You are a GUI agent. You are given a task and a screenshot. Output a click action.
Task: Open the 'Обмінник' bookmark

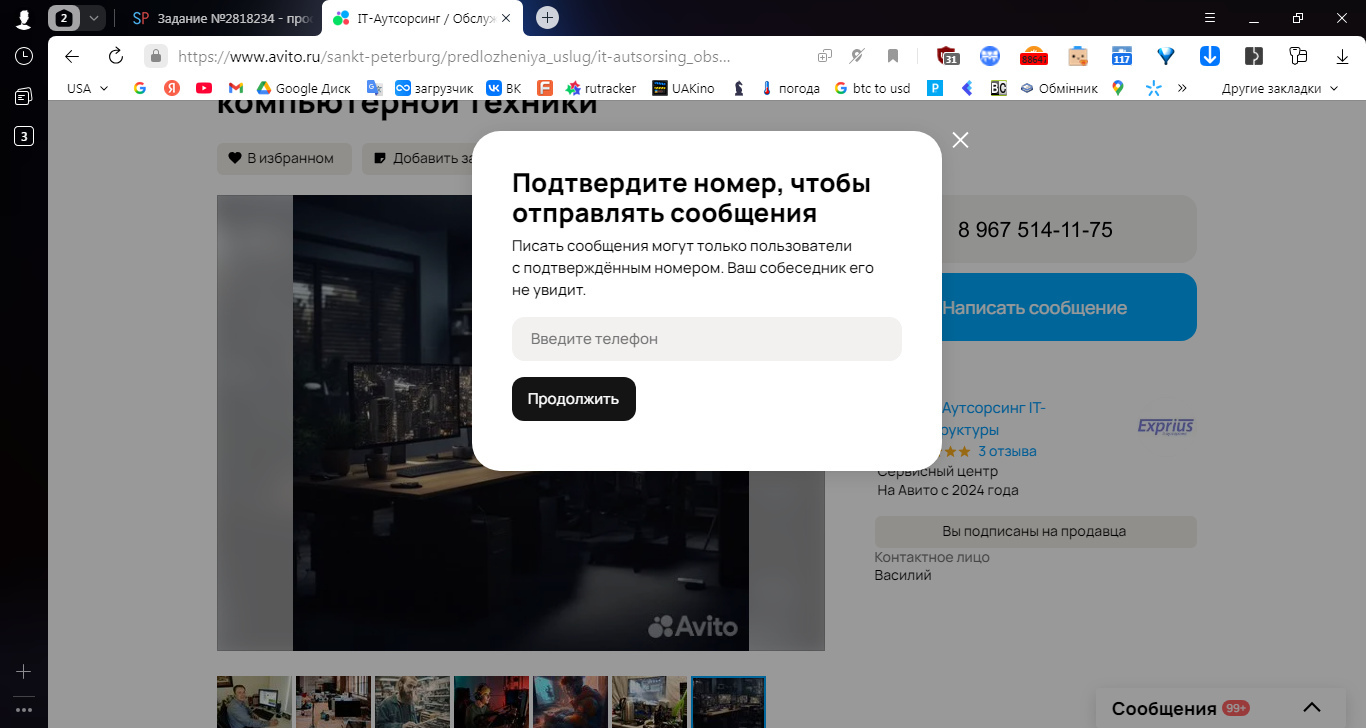1059,88
